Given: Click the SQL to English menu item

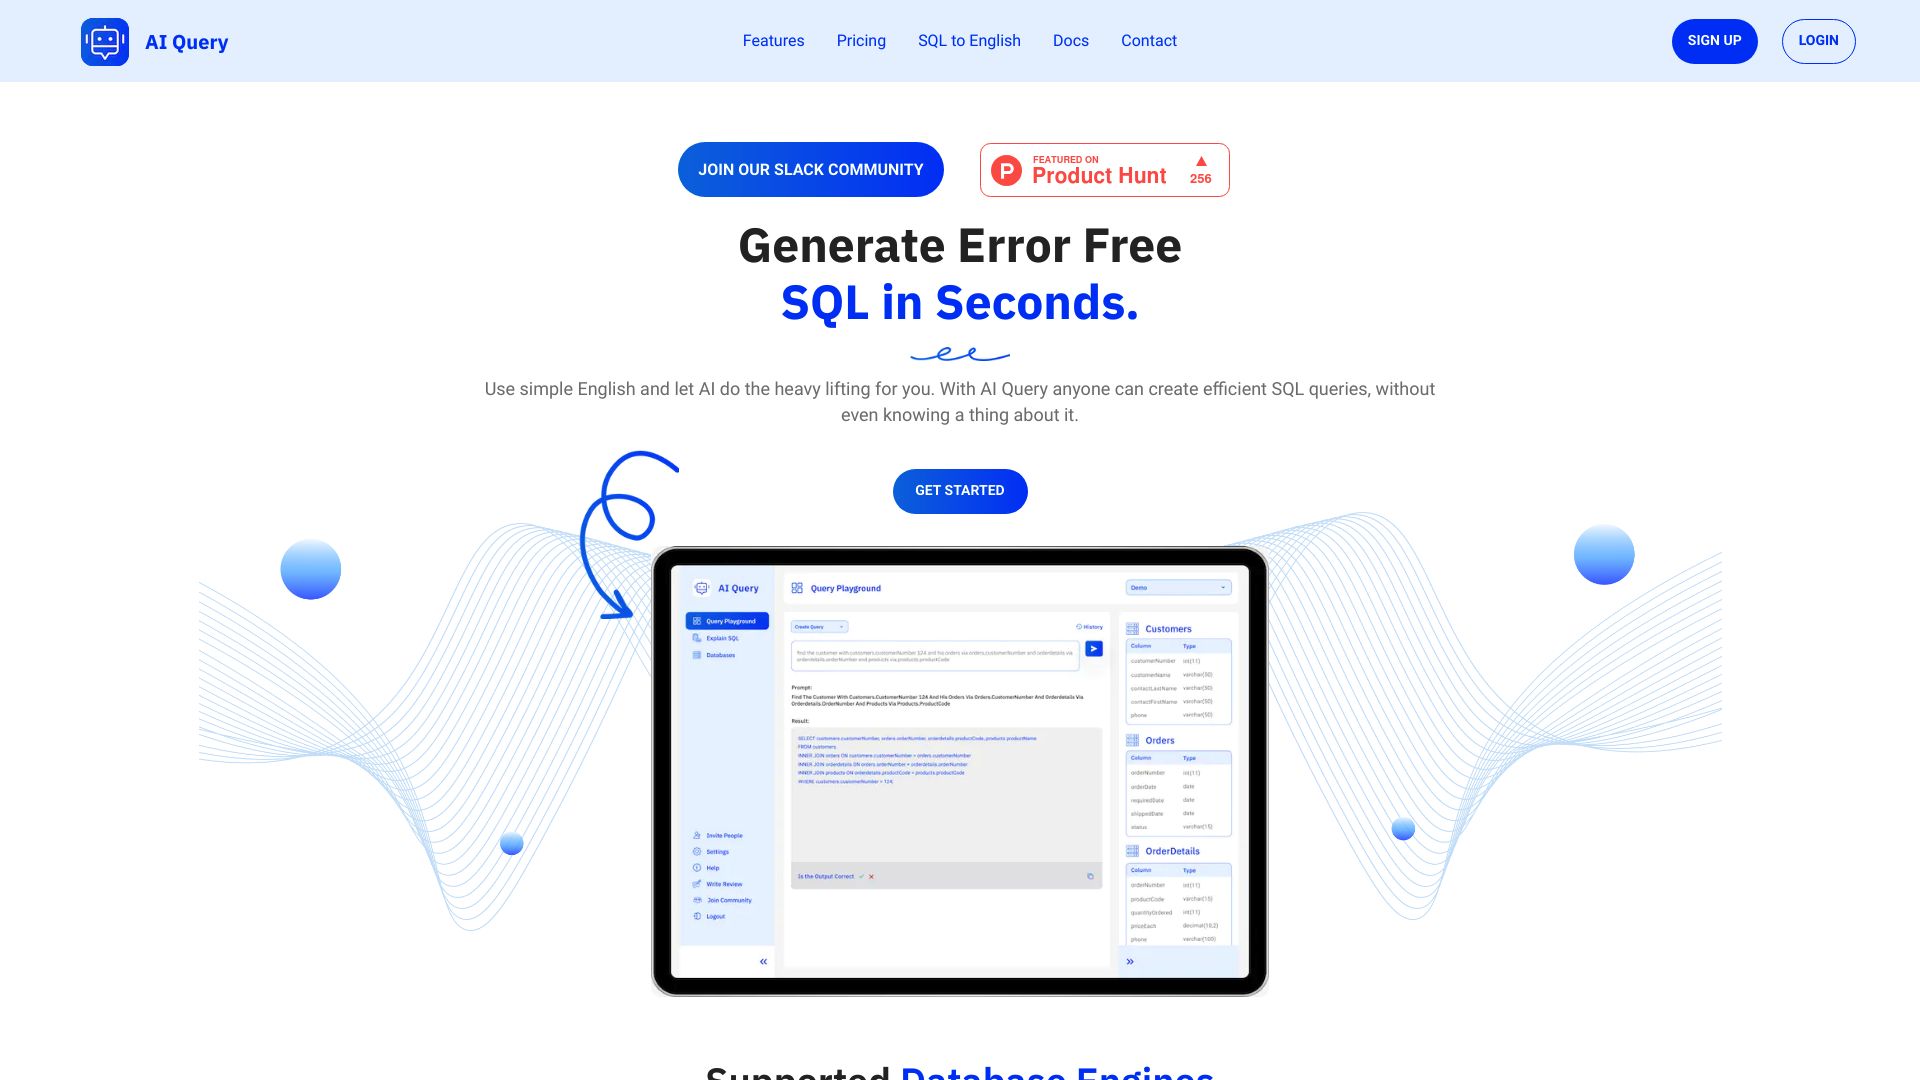Looking at the screenshot, I should 969,41.
